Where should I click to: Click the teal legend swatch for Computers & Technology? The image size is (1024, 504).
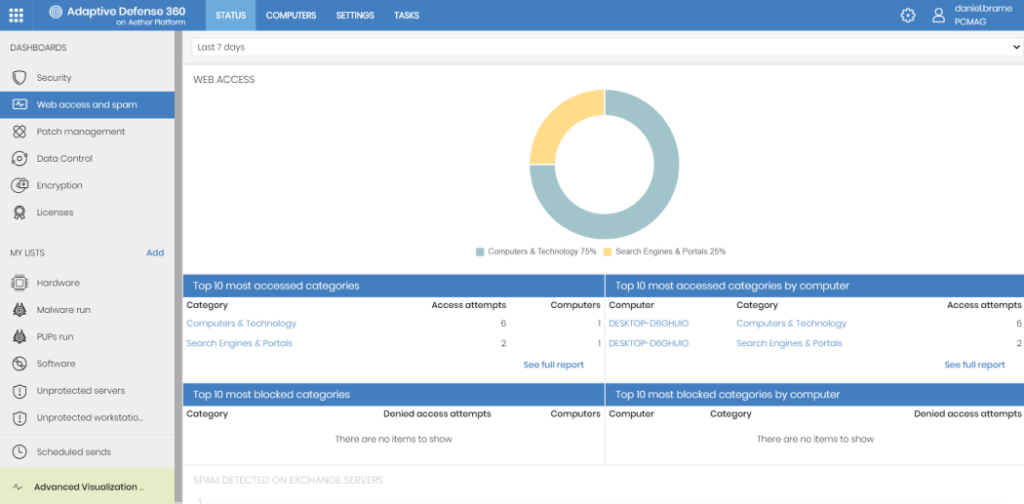pos(480,252)
